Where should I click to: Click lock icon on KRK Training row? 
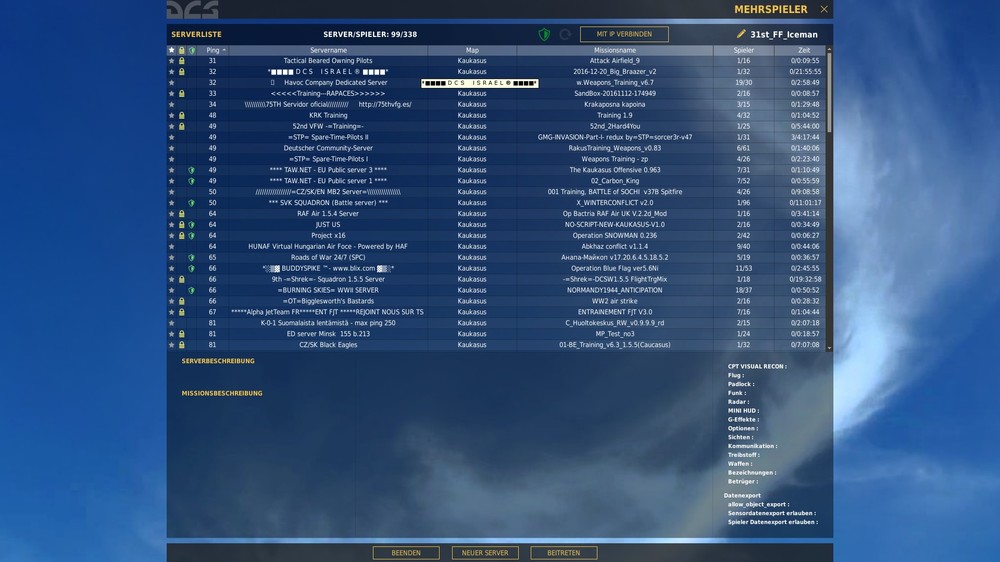(181, 115)
